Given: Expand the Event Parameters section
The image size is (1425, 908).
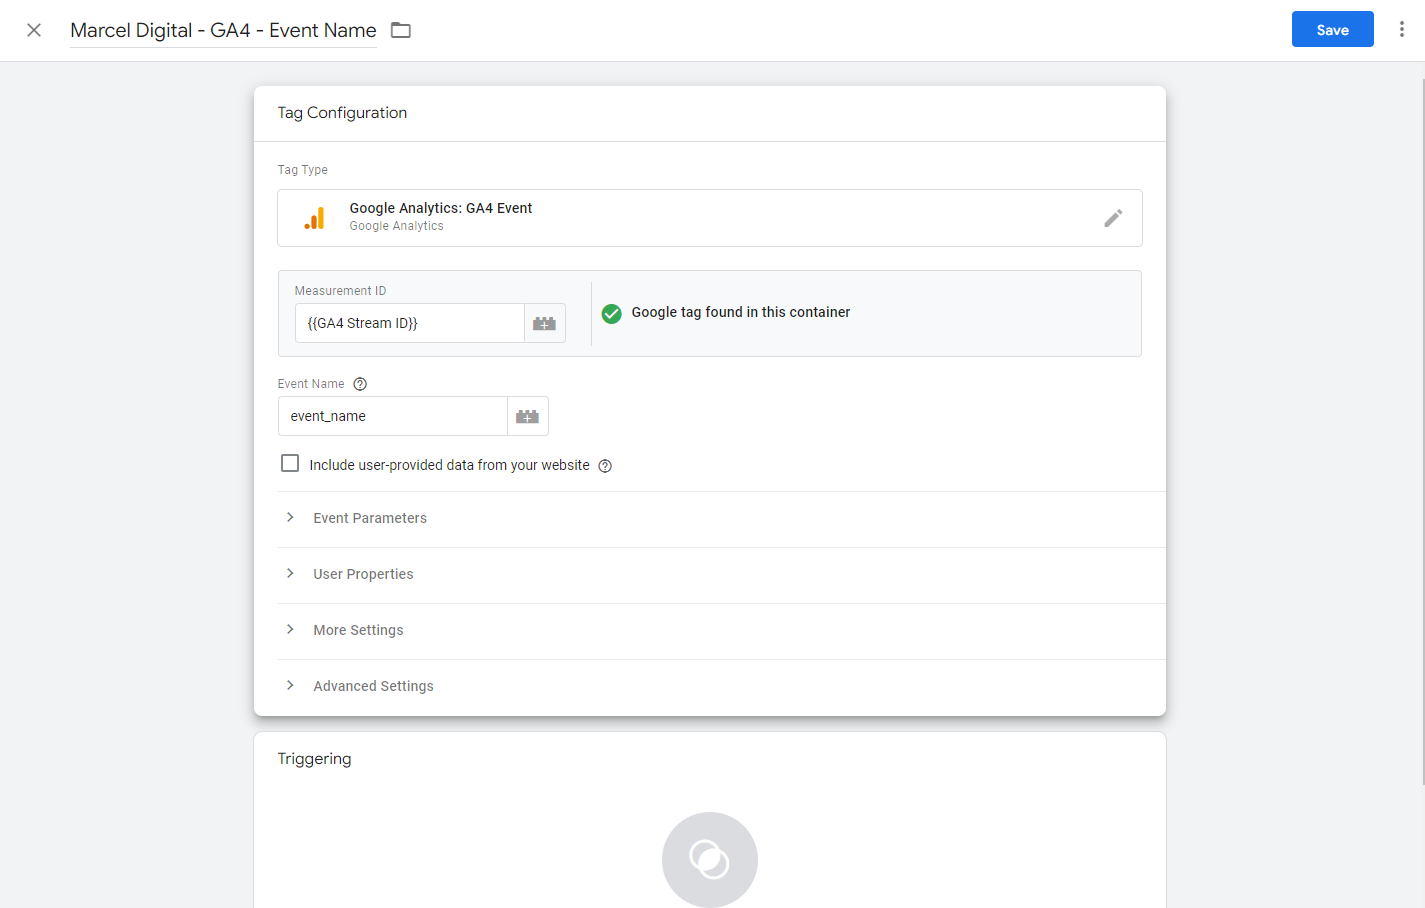Looking at the screenshot, I should (369, 518).
